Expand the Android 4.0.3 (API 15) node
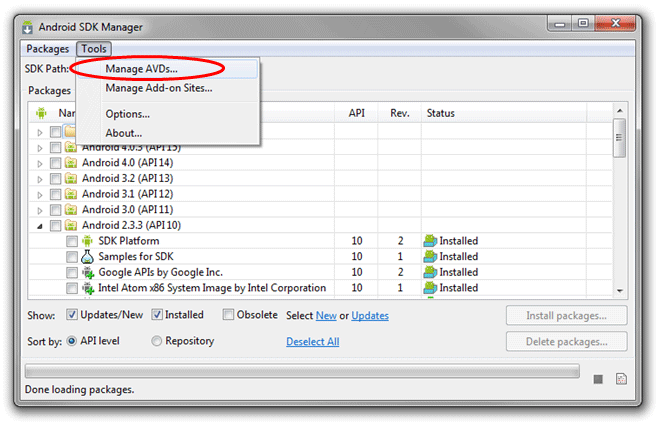Image resolution: width=657 pixels, height=422 pixels. coord(40,148)
